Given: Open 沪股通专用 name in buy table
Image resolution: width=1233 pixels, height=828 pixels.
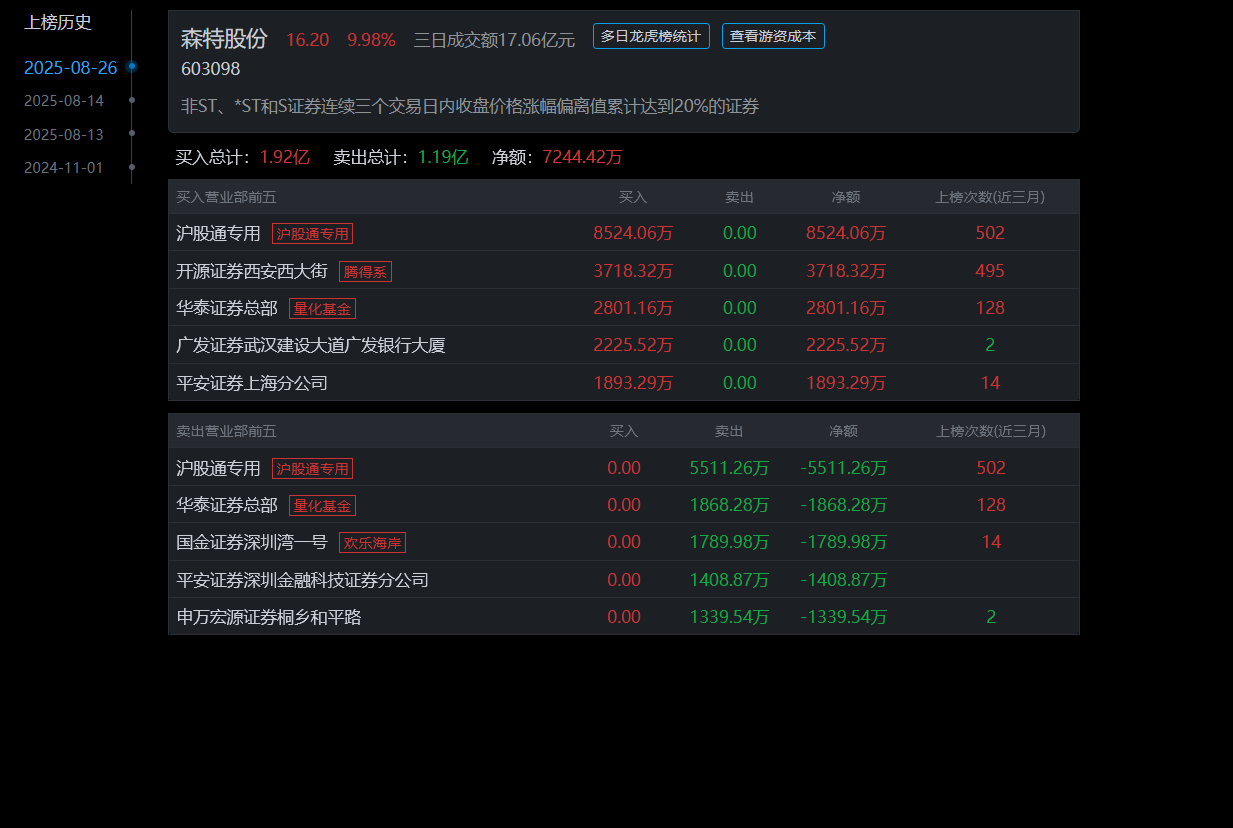Looking at the screenshot, I should pyautogui.click(x=218, y=233).
